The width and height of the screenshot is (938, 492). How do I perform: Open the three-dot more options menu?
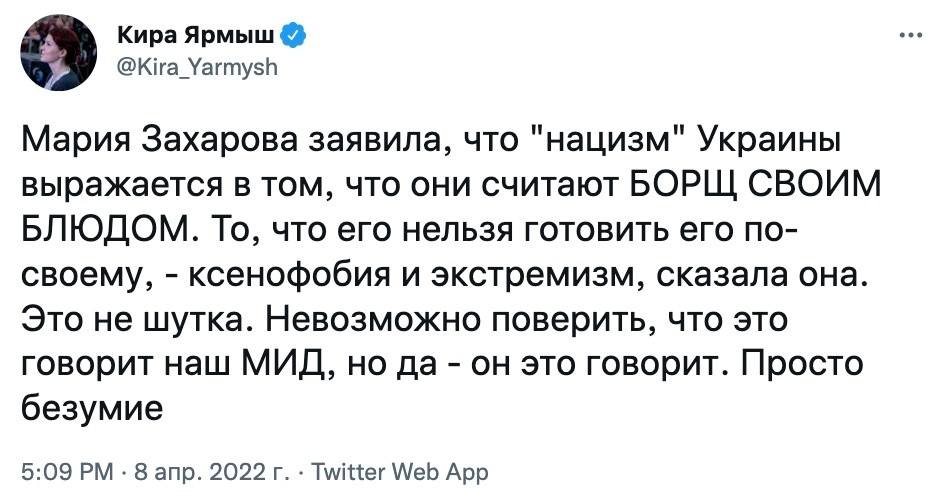[x=910, y=37]
